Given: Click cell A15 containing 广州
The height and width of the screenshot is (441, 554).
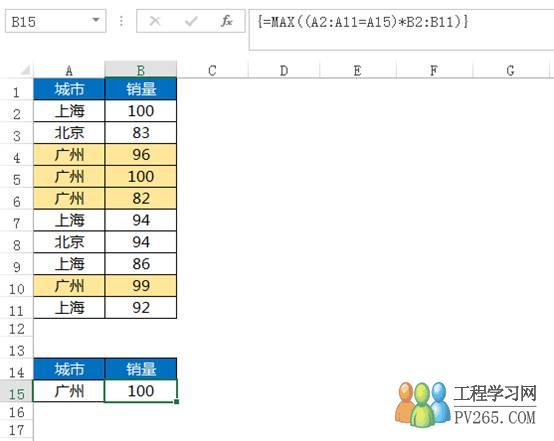Looking at the screenshot, I should (x=69, y=391).
